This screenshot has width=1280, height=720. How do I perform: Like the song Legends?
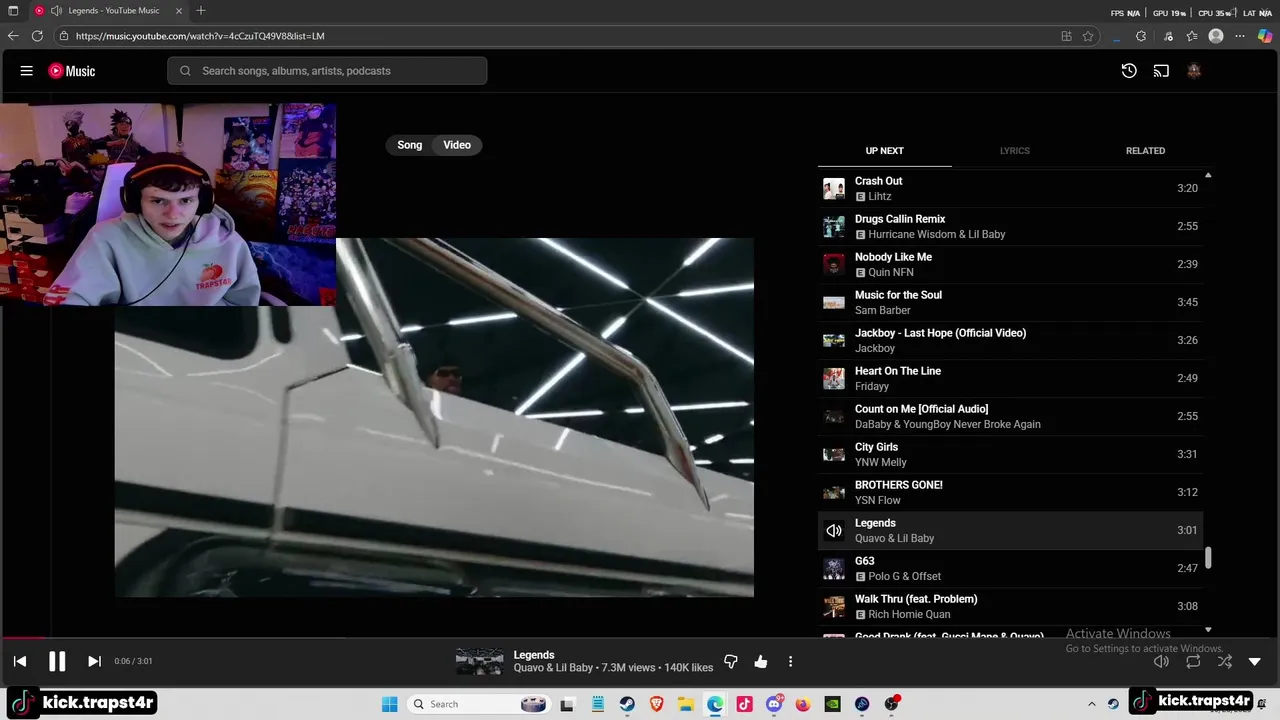pyautogui.click(x=761, y=661)
